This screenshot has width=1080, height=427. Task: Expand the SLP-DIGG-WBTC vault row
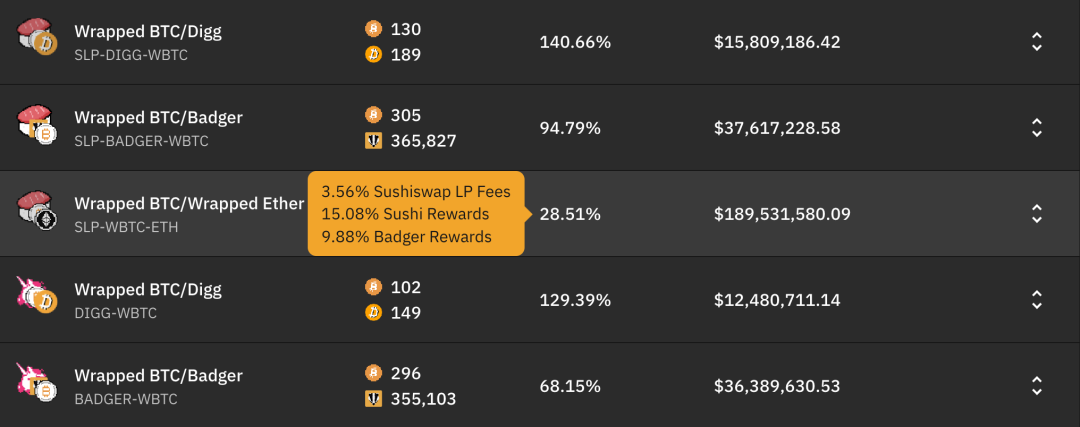click(x=1037, y=42)
